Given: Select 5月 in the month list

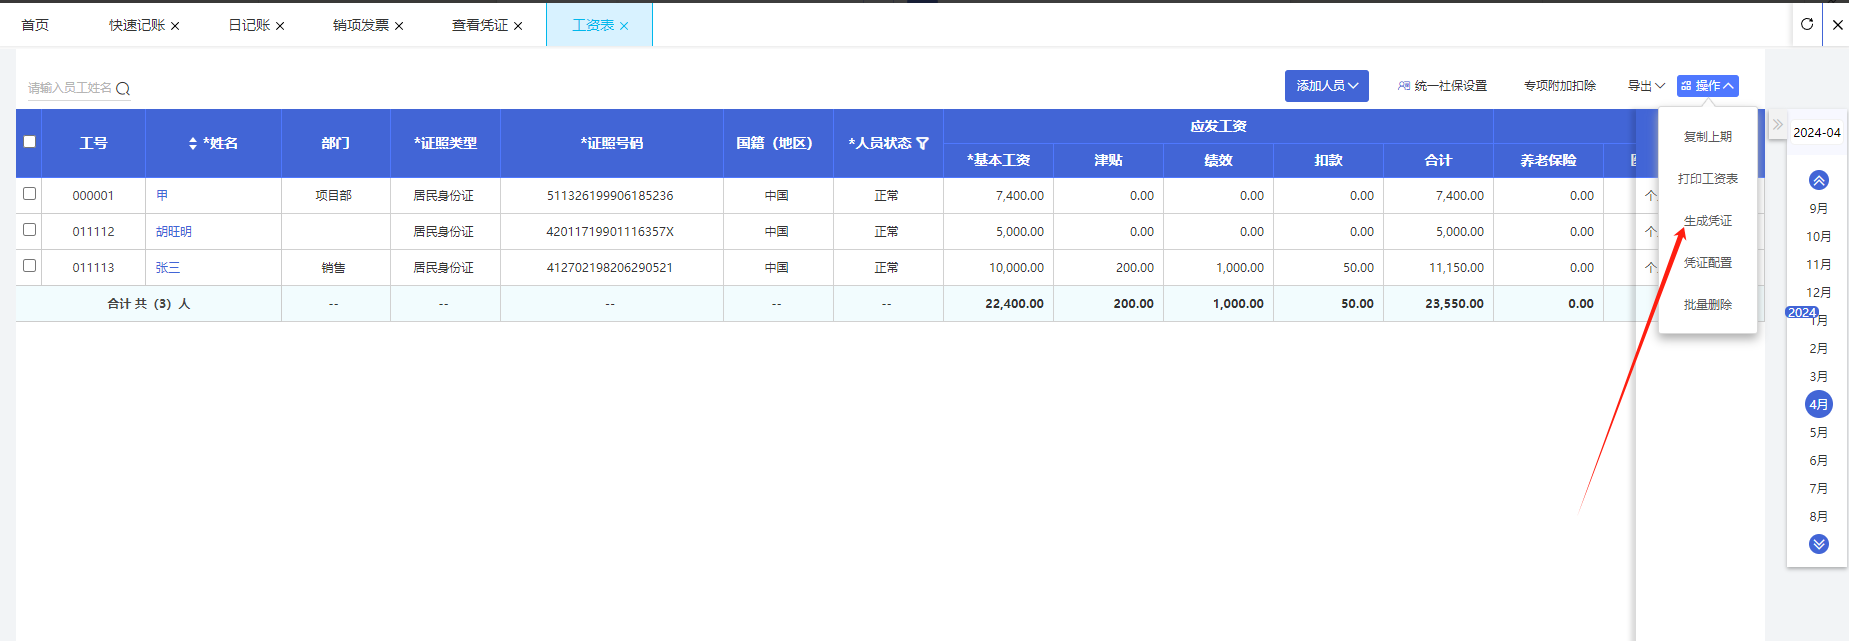Looking at the screenshot, I should 1819,432.
